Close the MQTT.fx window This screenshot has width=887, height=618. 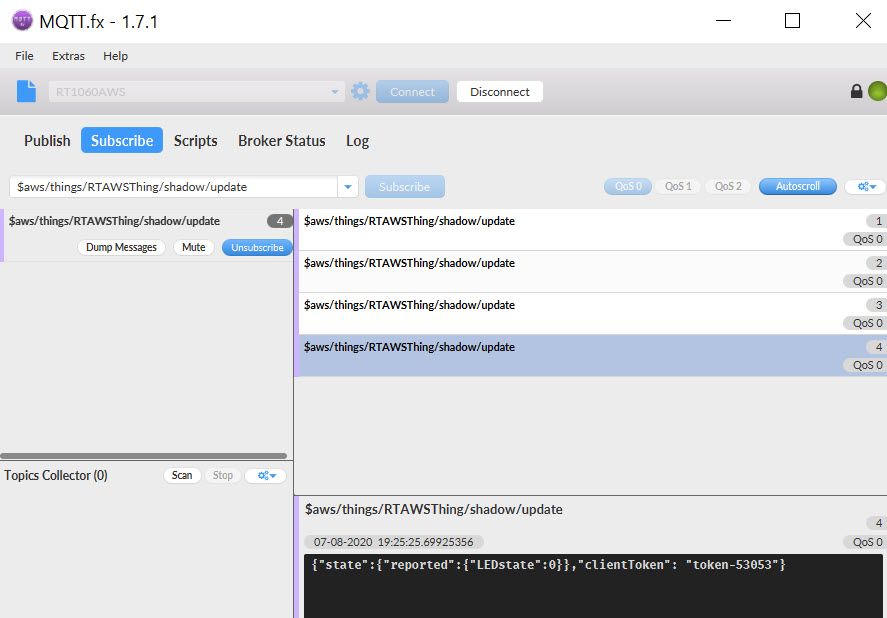click(863, 21)
